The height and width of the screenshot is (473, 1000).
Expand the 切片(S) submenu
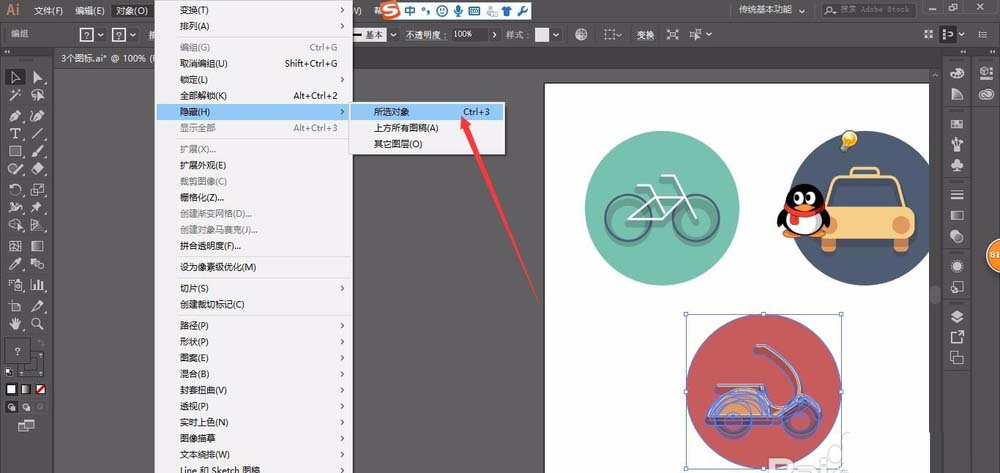254,289
